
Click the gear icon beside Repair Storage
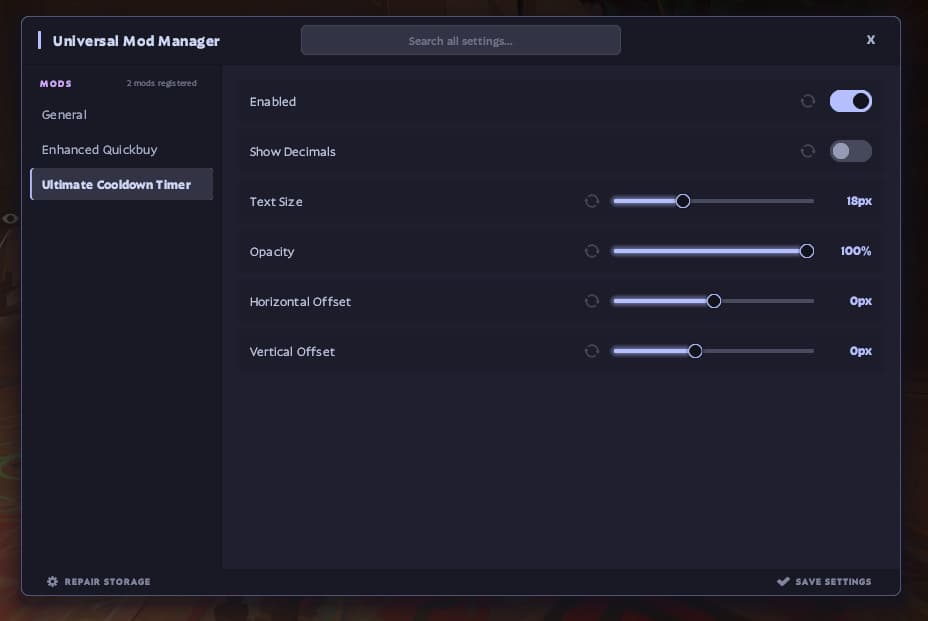(53, 581)
